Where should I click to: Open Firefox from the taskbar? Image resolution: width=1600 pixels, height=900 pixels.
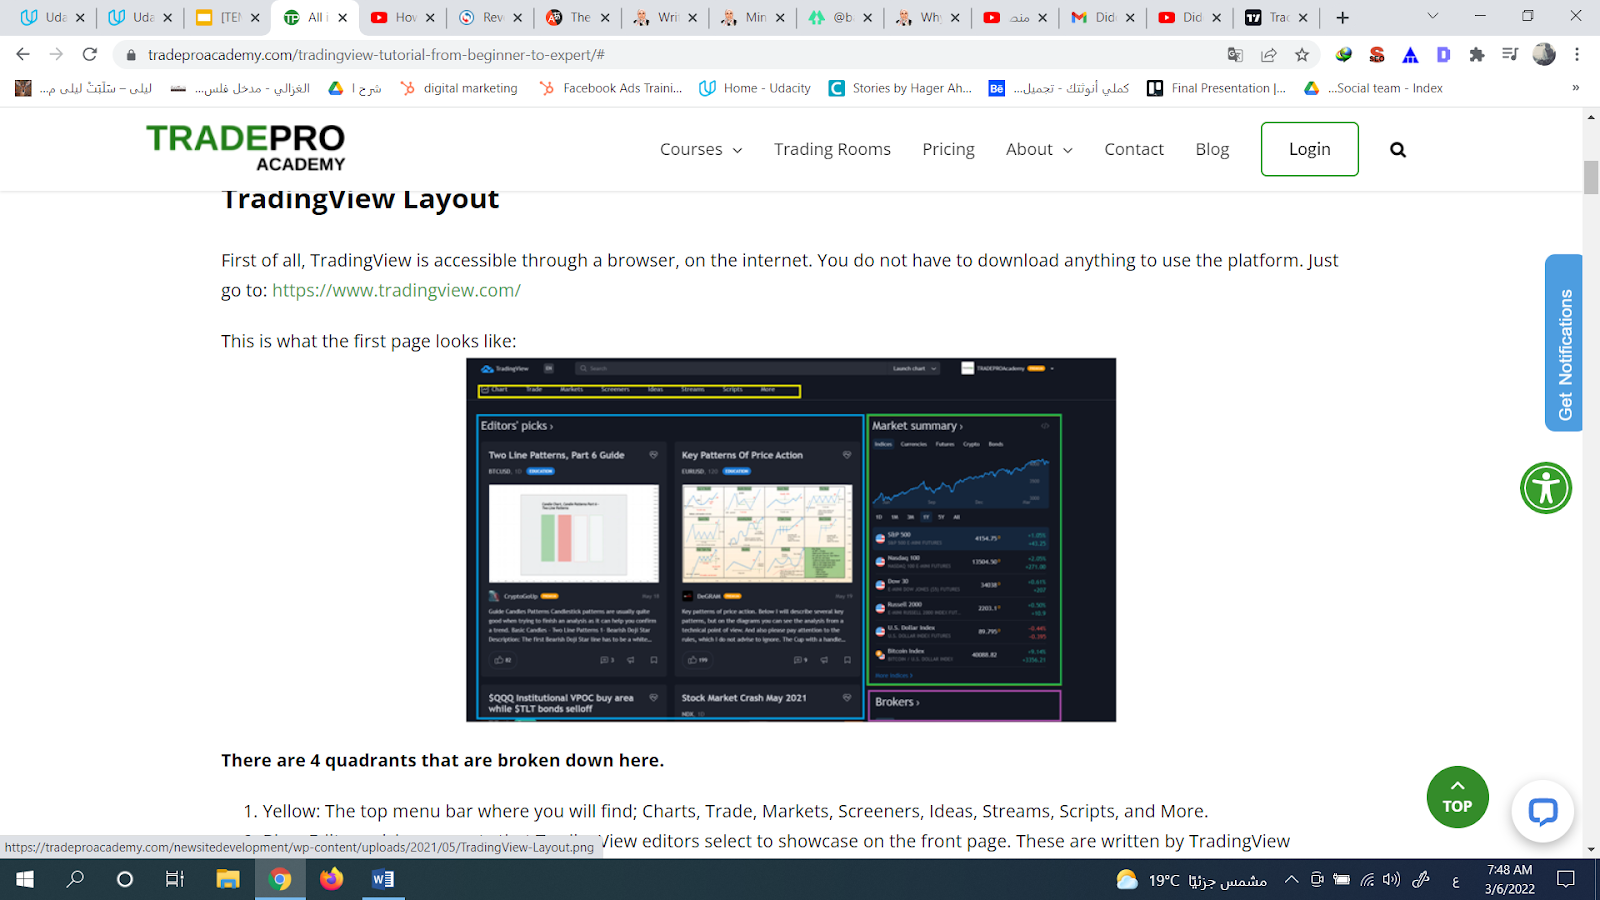331,879
